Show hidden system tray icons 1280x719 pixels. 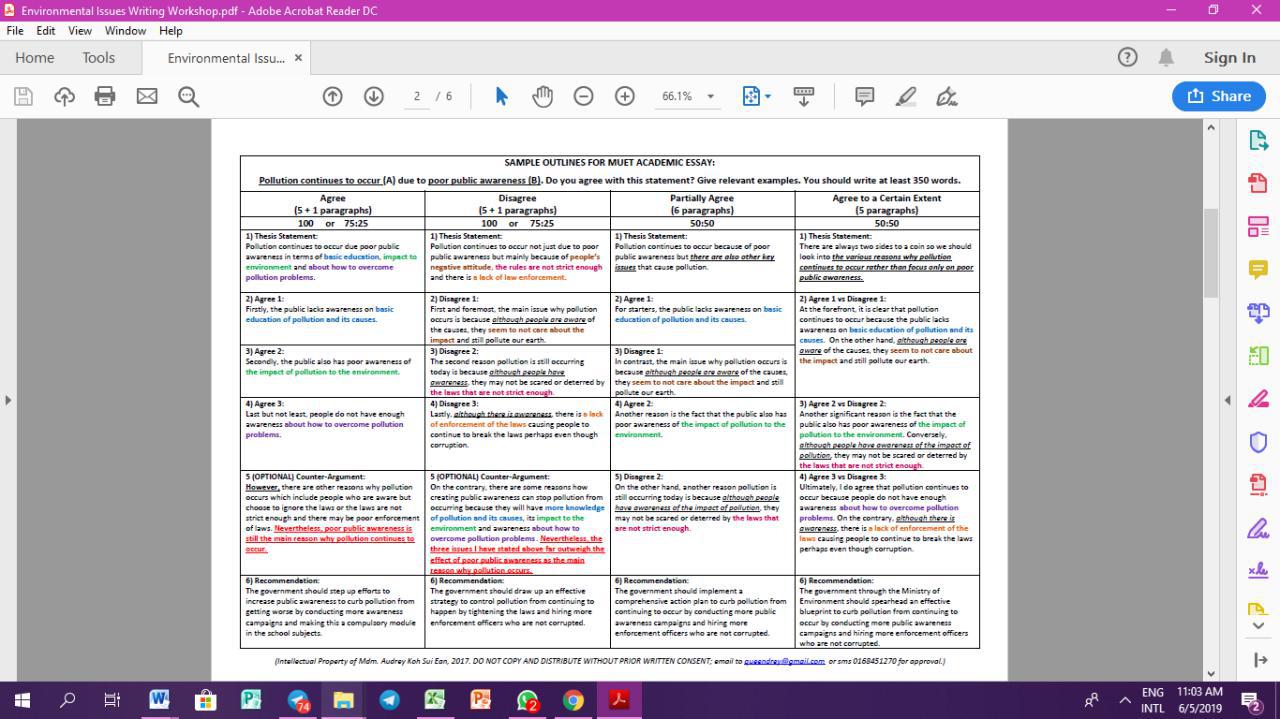pyautogui.click(x=1124, y=700)
